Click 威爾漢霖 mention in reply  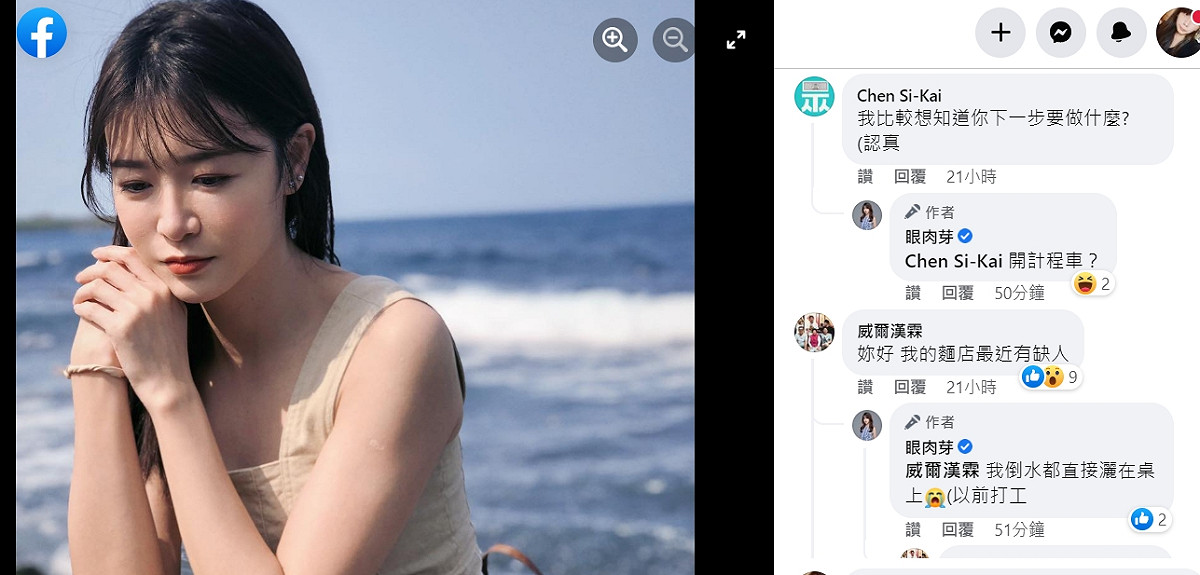pos(942,471)
